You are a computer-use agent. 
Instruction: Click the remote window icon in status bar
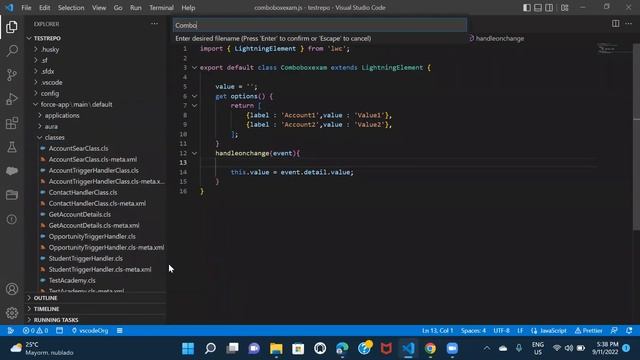[11, 331]
